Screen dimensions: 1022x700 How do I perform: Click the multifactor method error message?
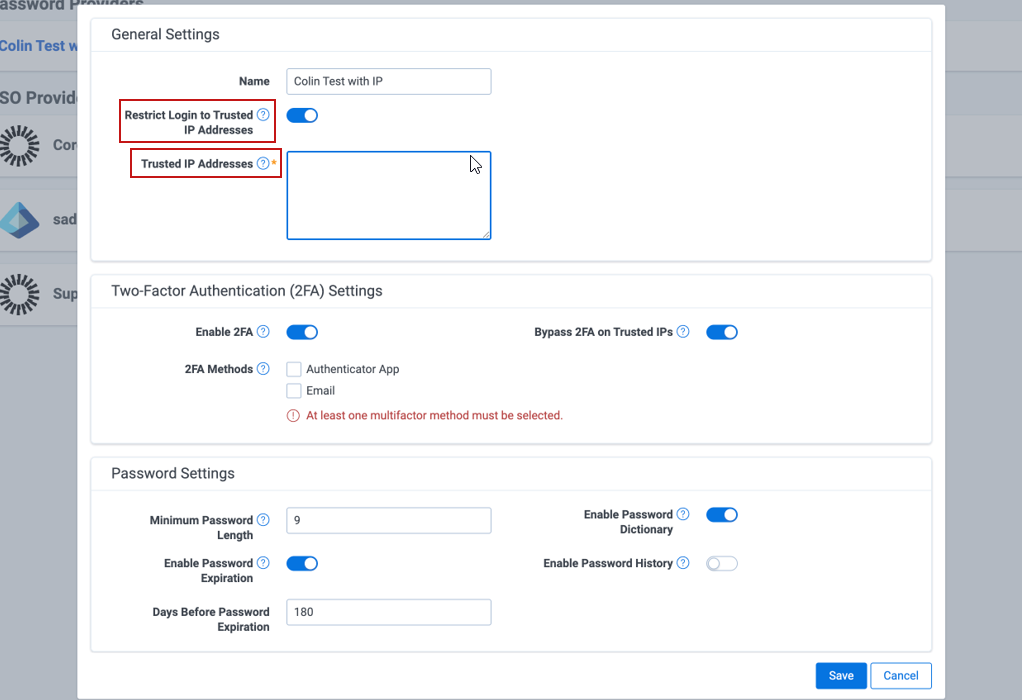(x=434, y=416)
